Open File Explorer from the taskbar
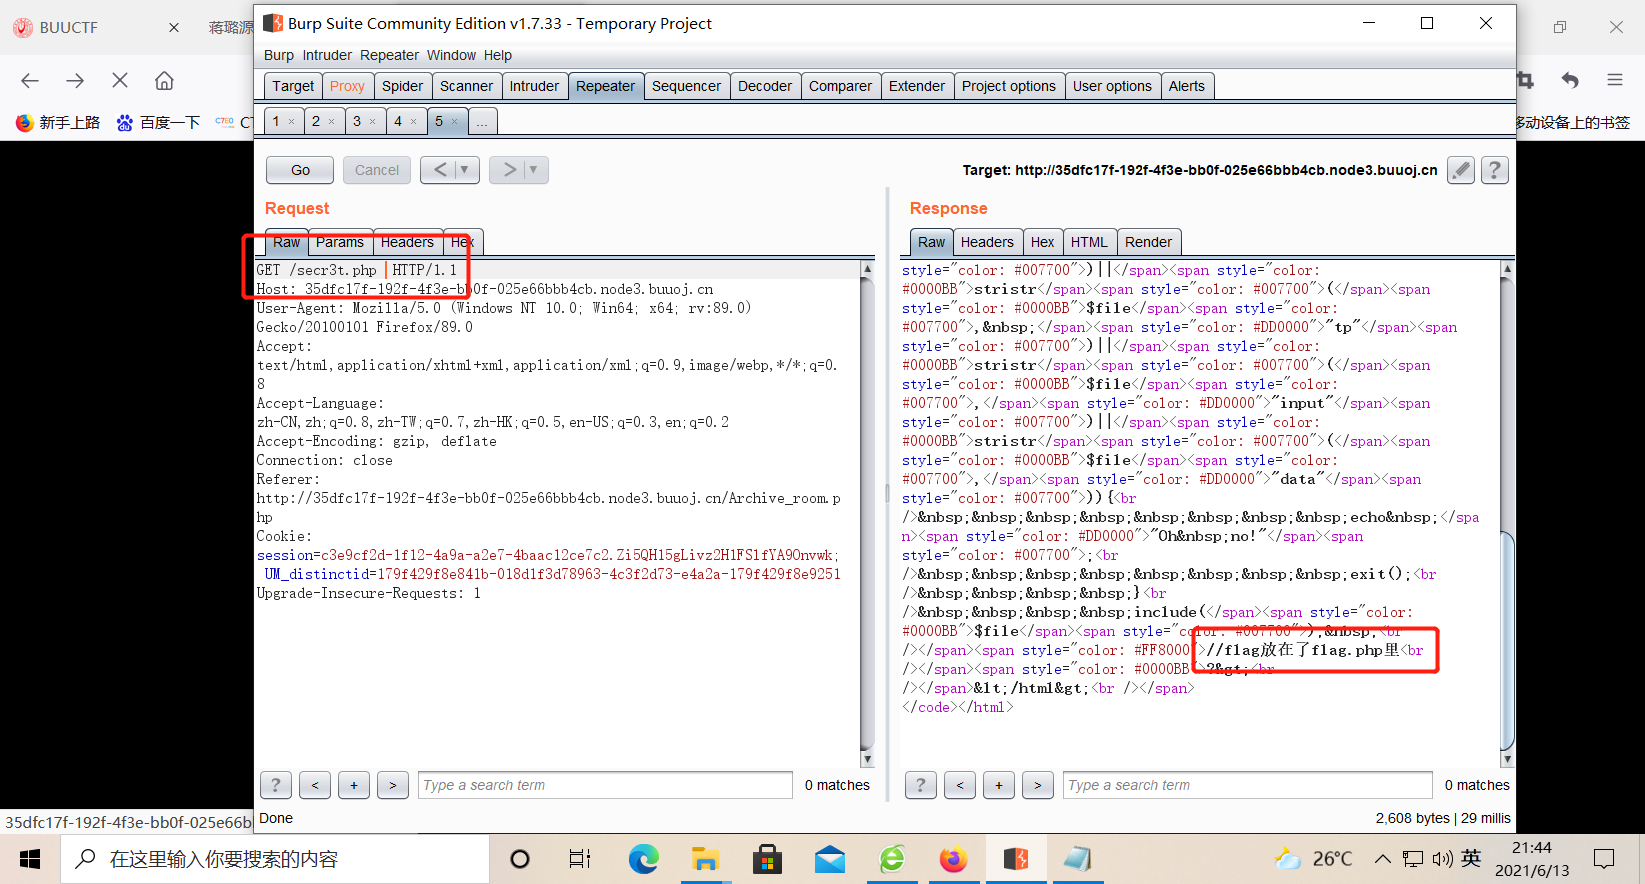The width and height of the screenshot is (1645, 884). coord(706,859)
